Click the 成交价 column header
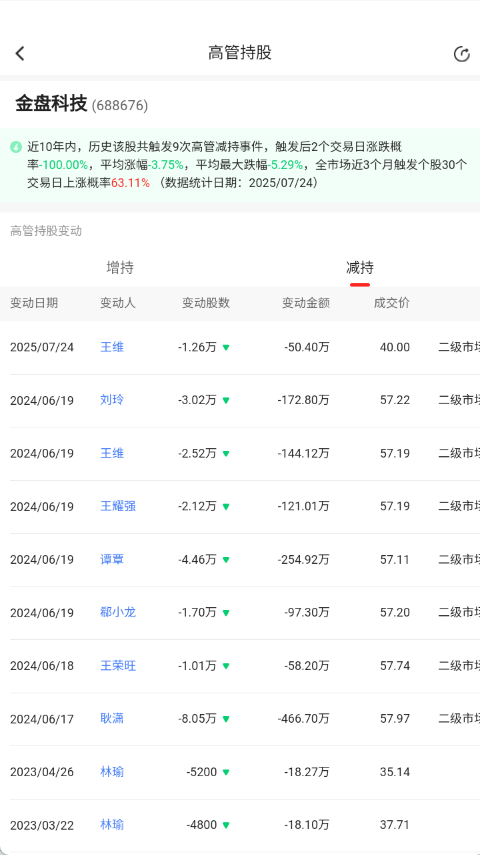Image resolution: width=480 pixels, height=855 pixels. 392,303
